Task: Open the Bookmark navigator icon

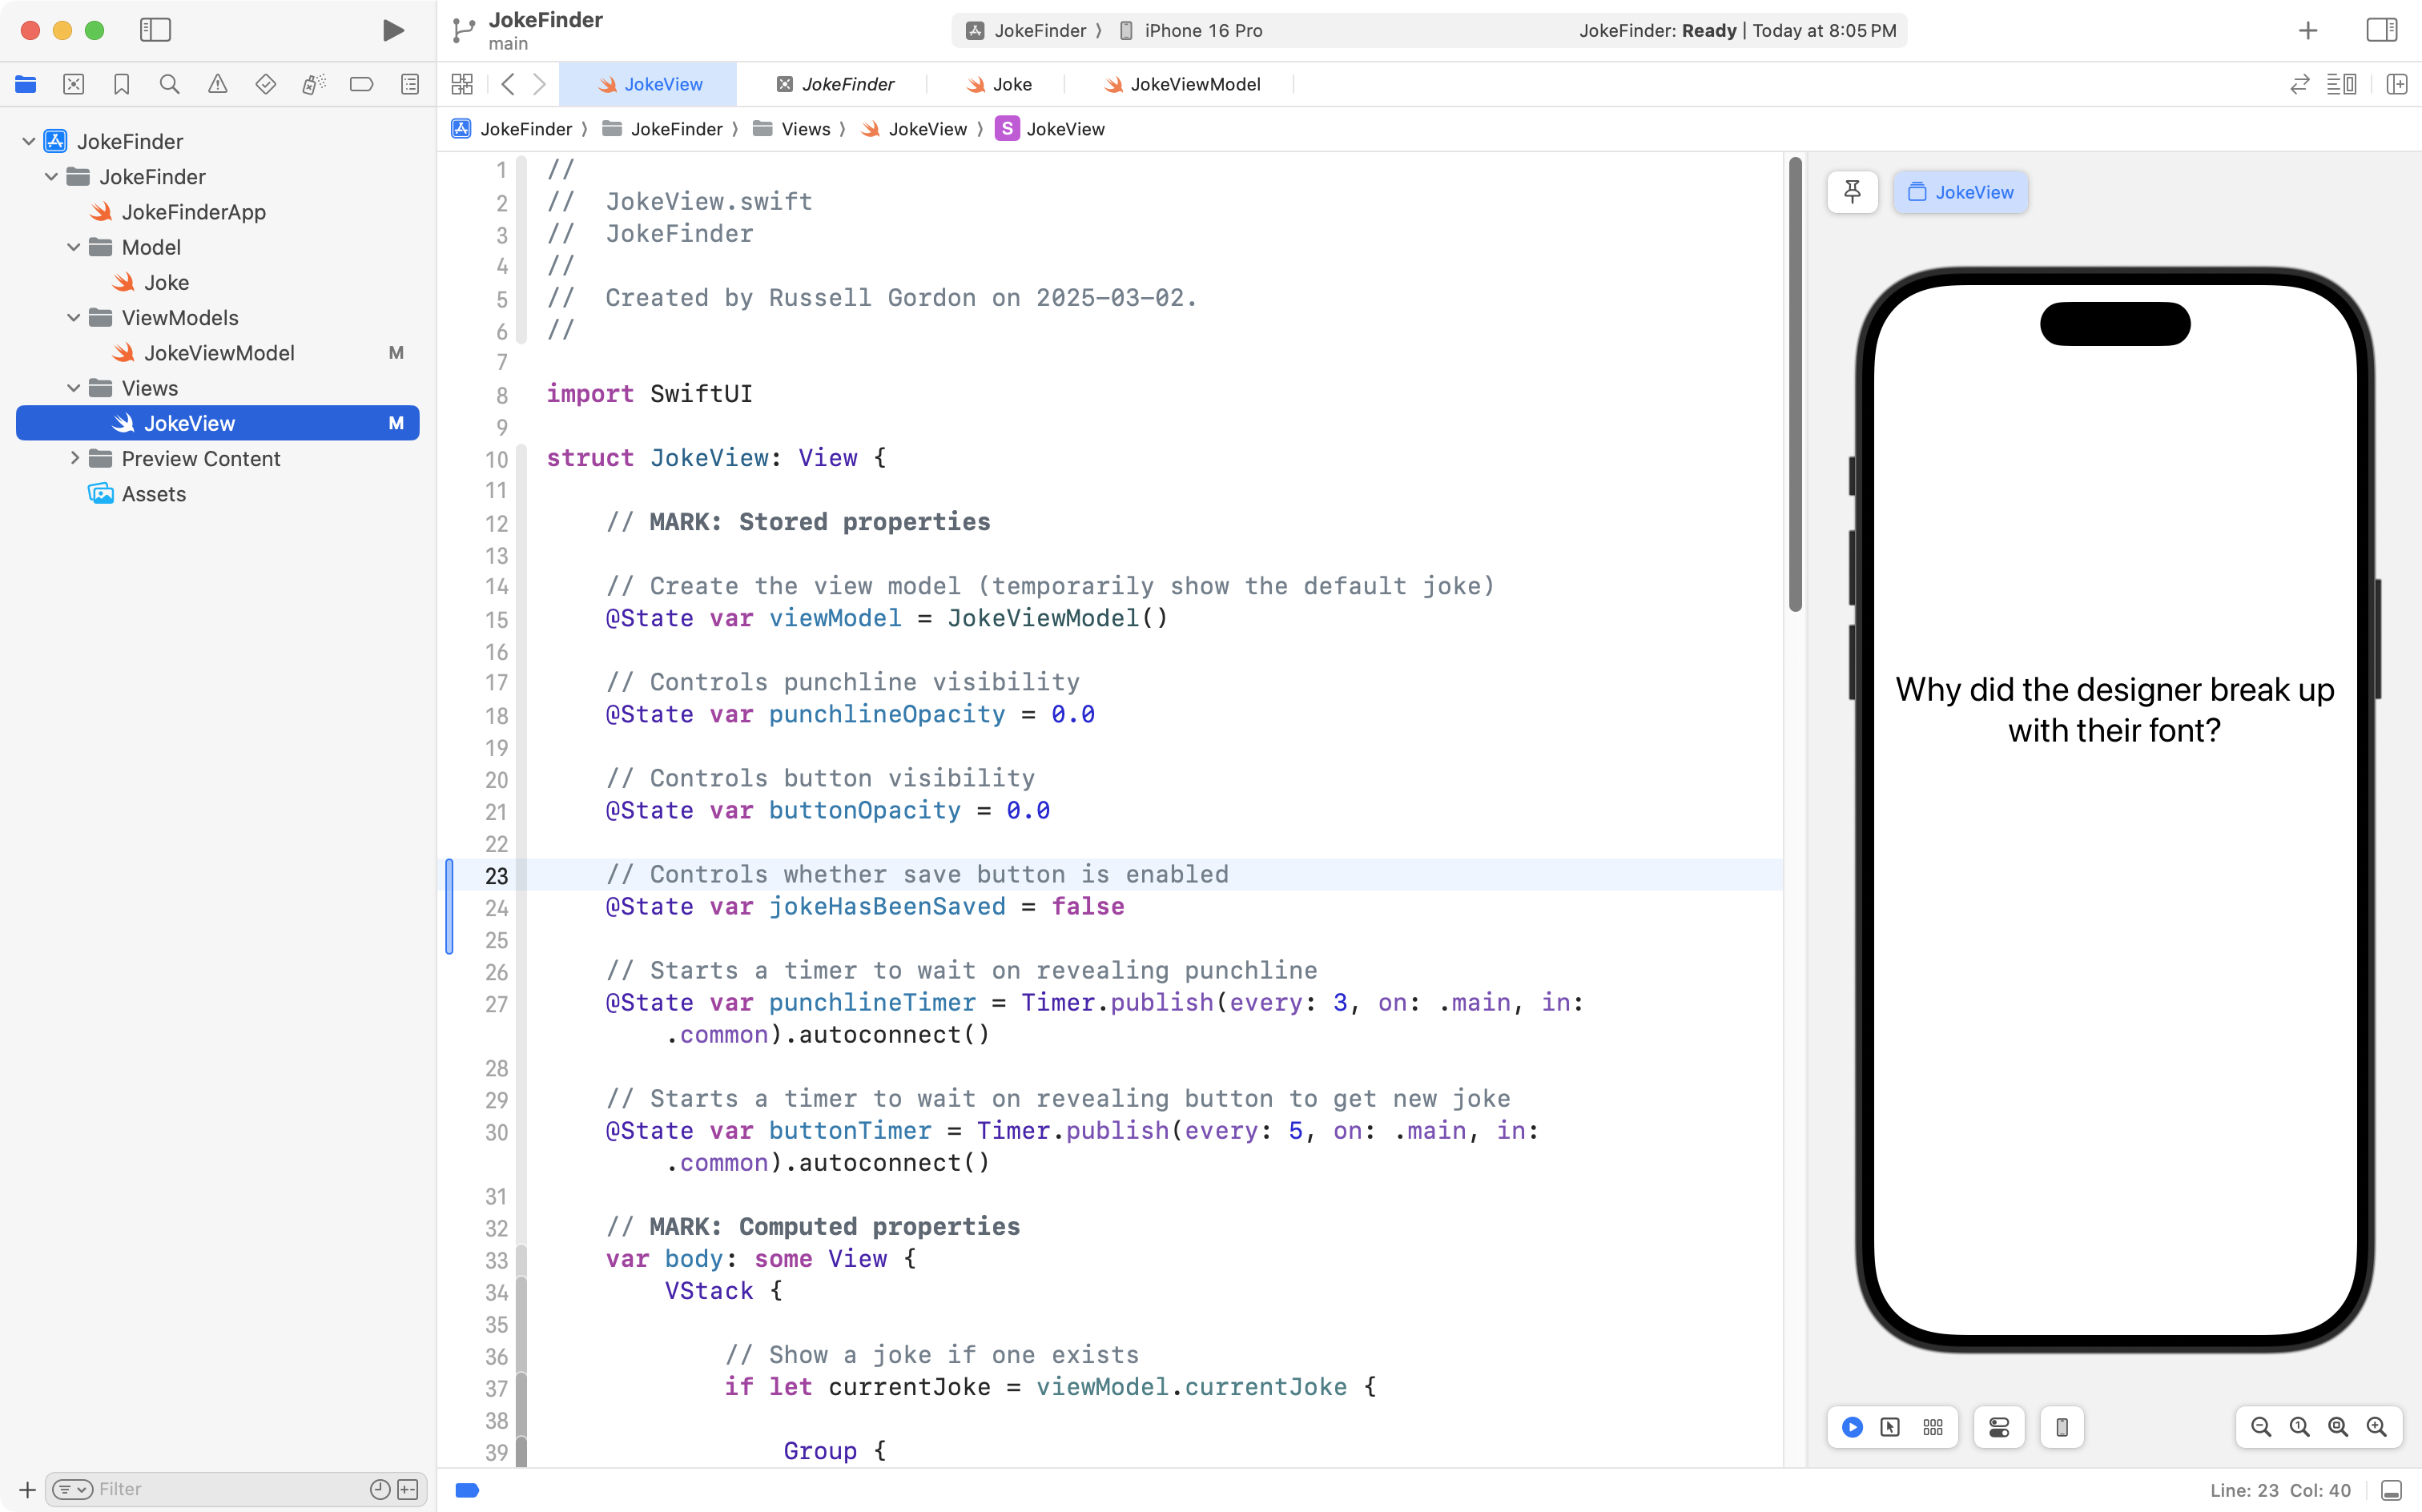Action: (x=121, y=84)
